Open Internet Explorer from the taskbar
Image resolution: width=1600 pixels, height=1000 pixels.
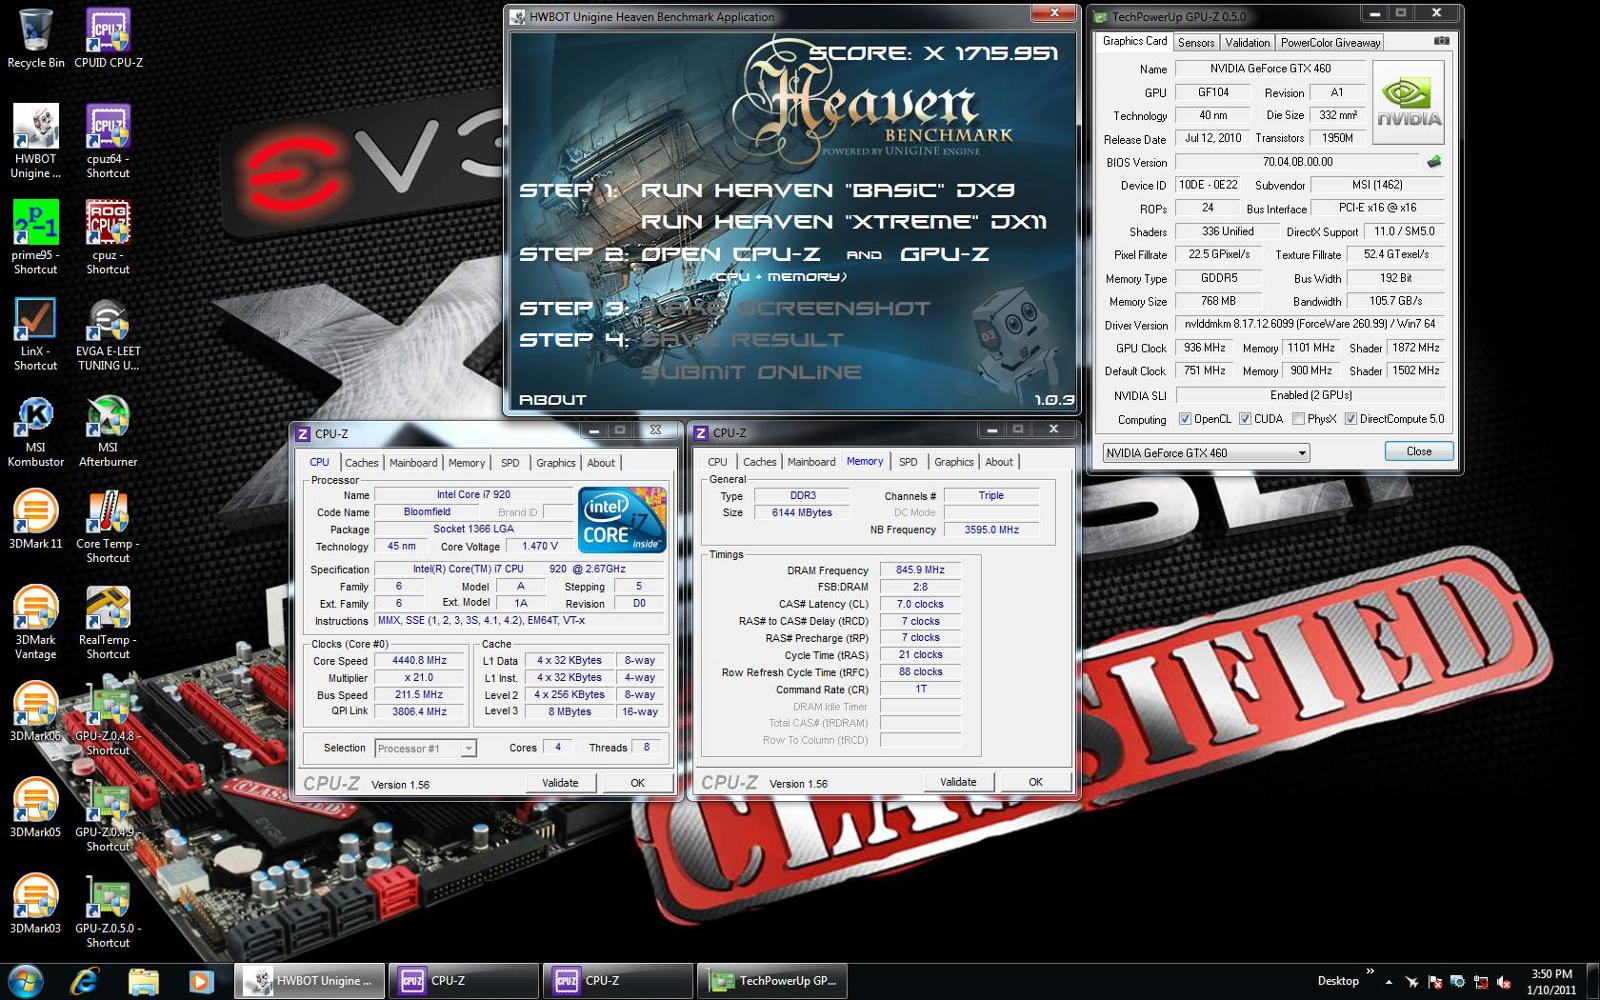coord(84,981)
